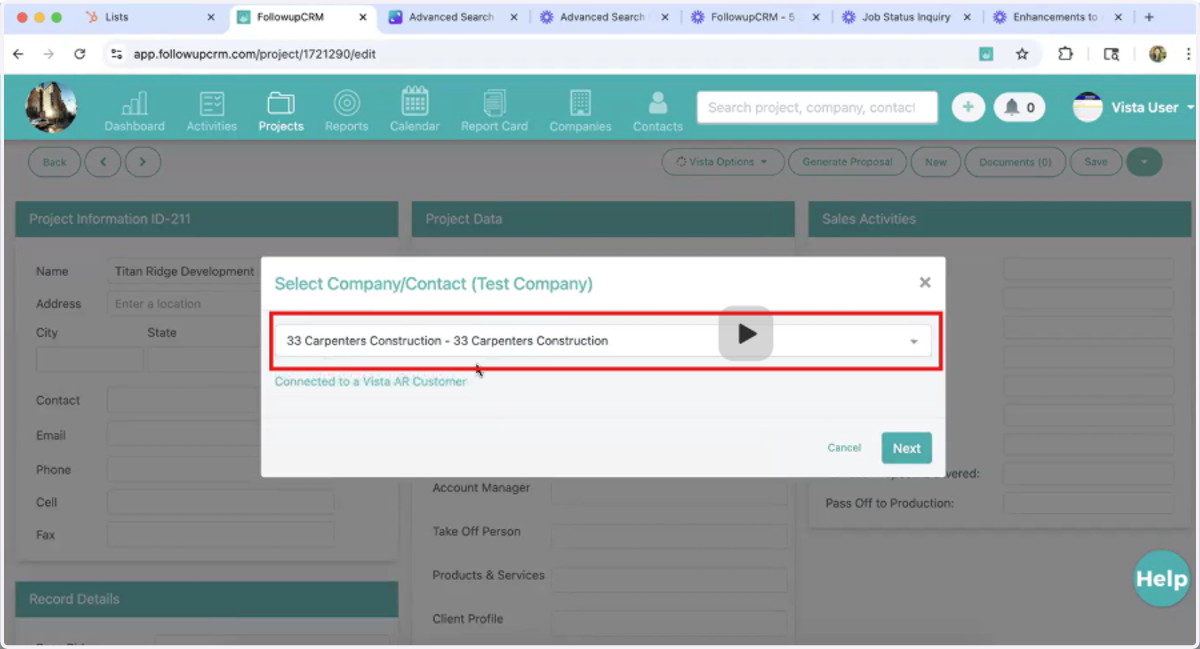Open the Chrome profile avatar
This screenshot has width=1200, height=649.
[x=1158, y=54]
